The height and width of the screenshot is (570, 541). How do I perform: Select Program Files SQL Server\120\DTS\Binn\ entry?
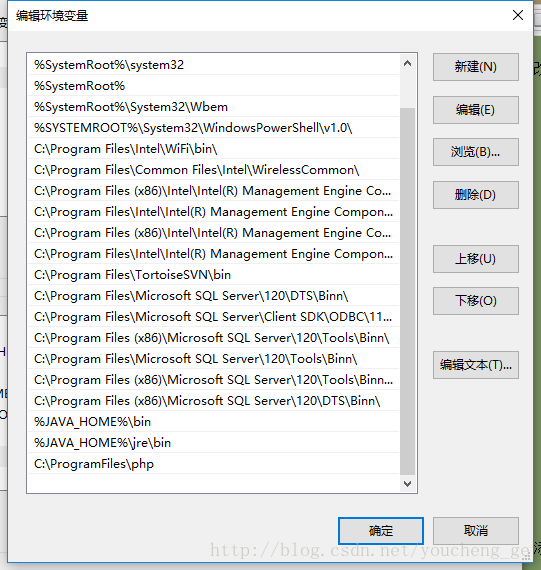click(213, 296)
